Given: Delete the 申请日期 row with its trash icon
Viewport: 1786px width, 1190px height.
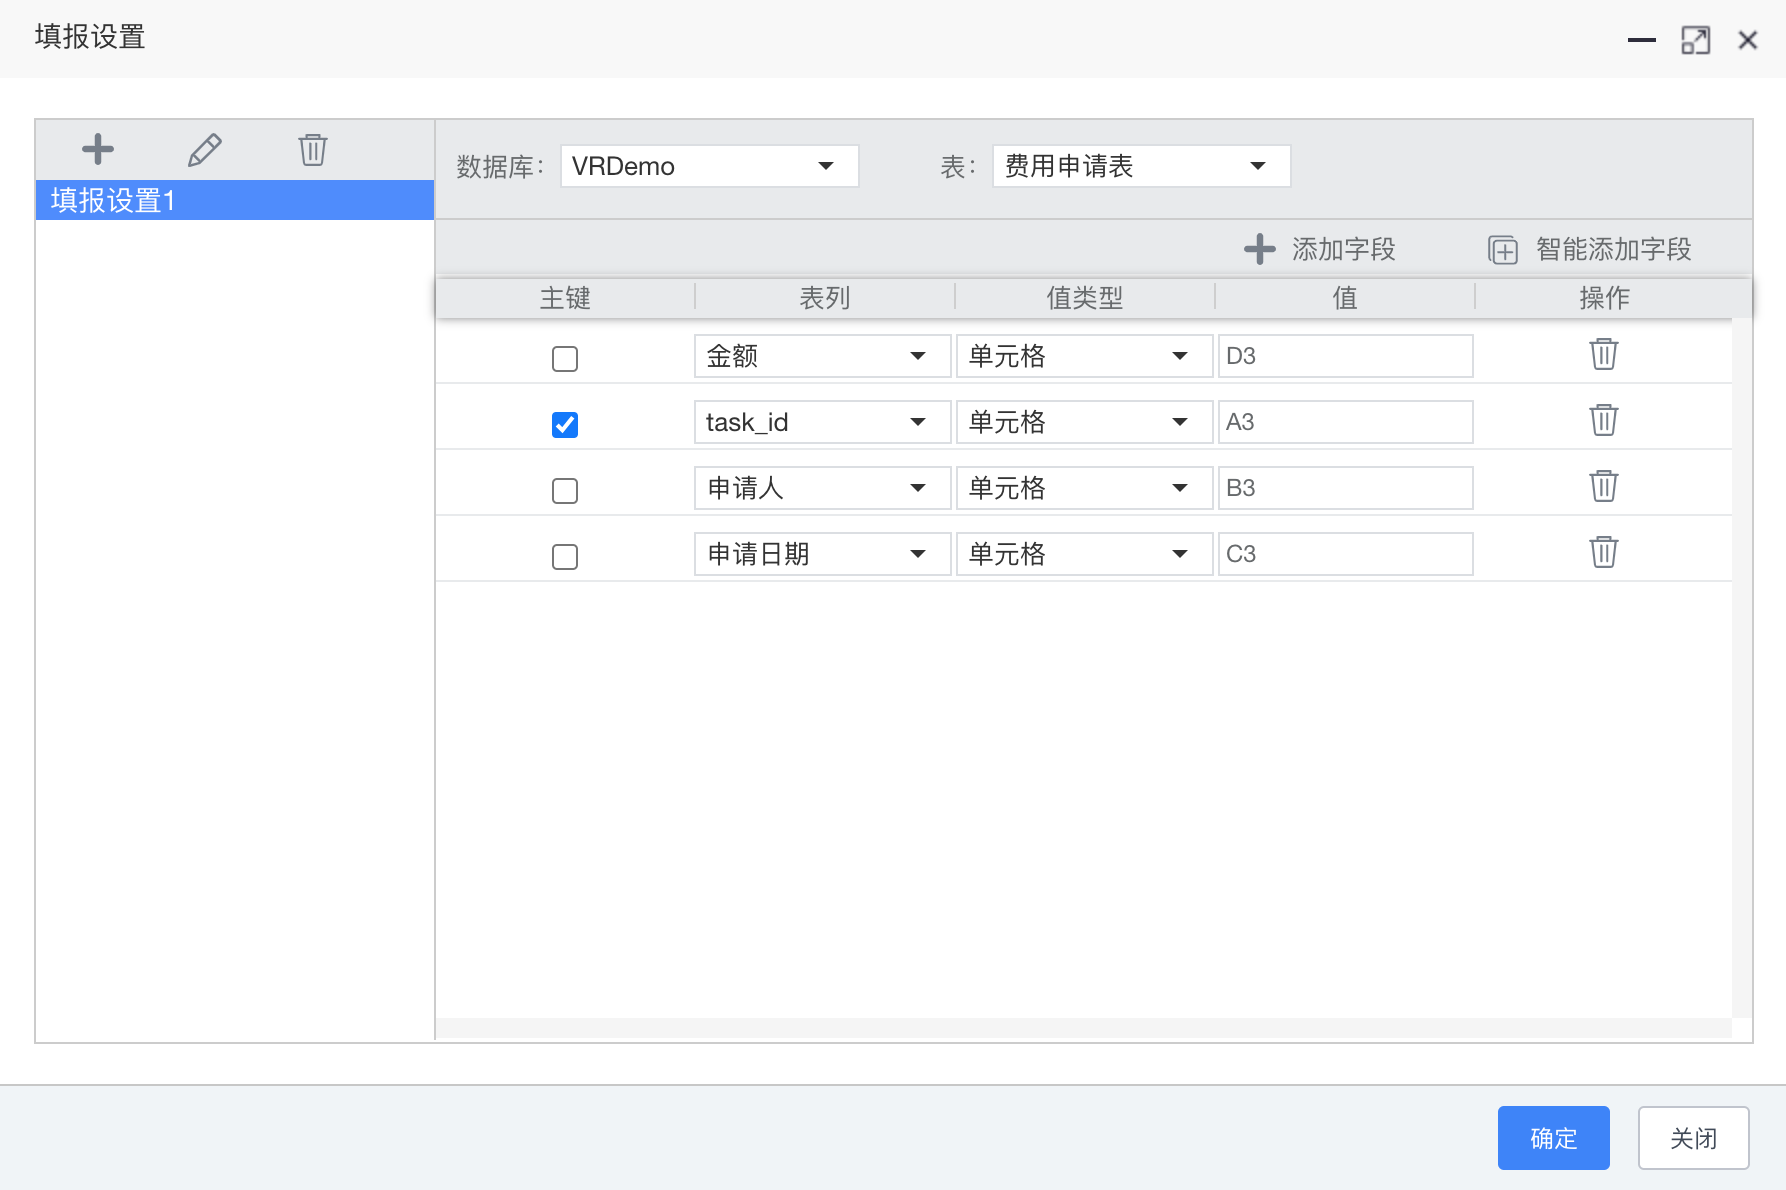Looking at the screenshot, I should pyautogui.click(x=1604, y=552).
